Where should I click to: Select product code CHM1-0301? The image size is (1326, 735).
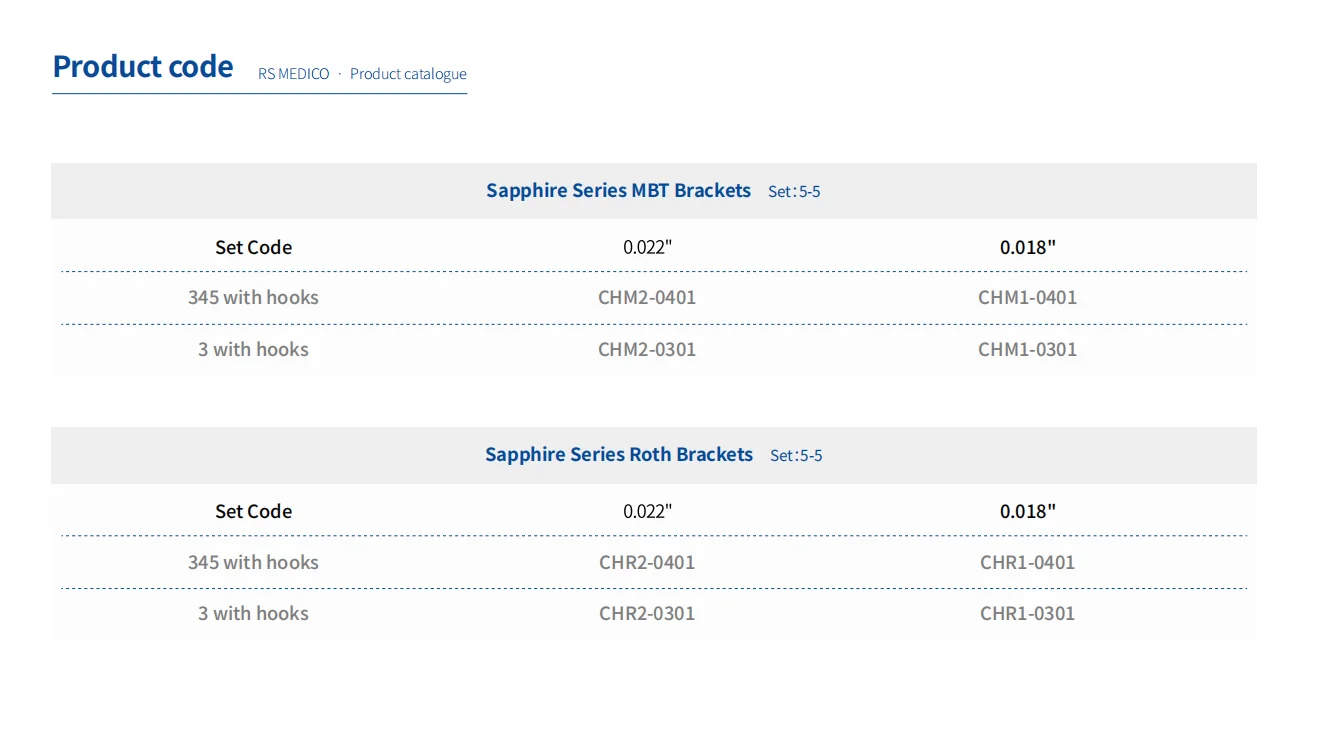(1027, 349)
